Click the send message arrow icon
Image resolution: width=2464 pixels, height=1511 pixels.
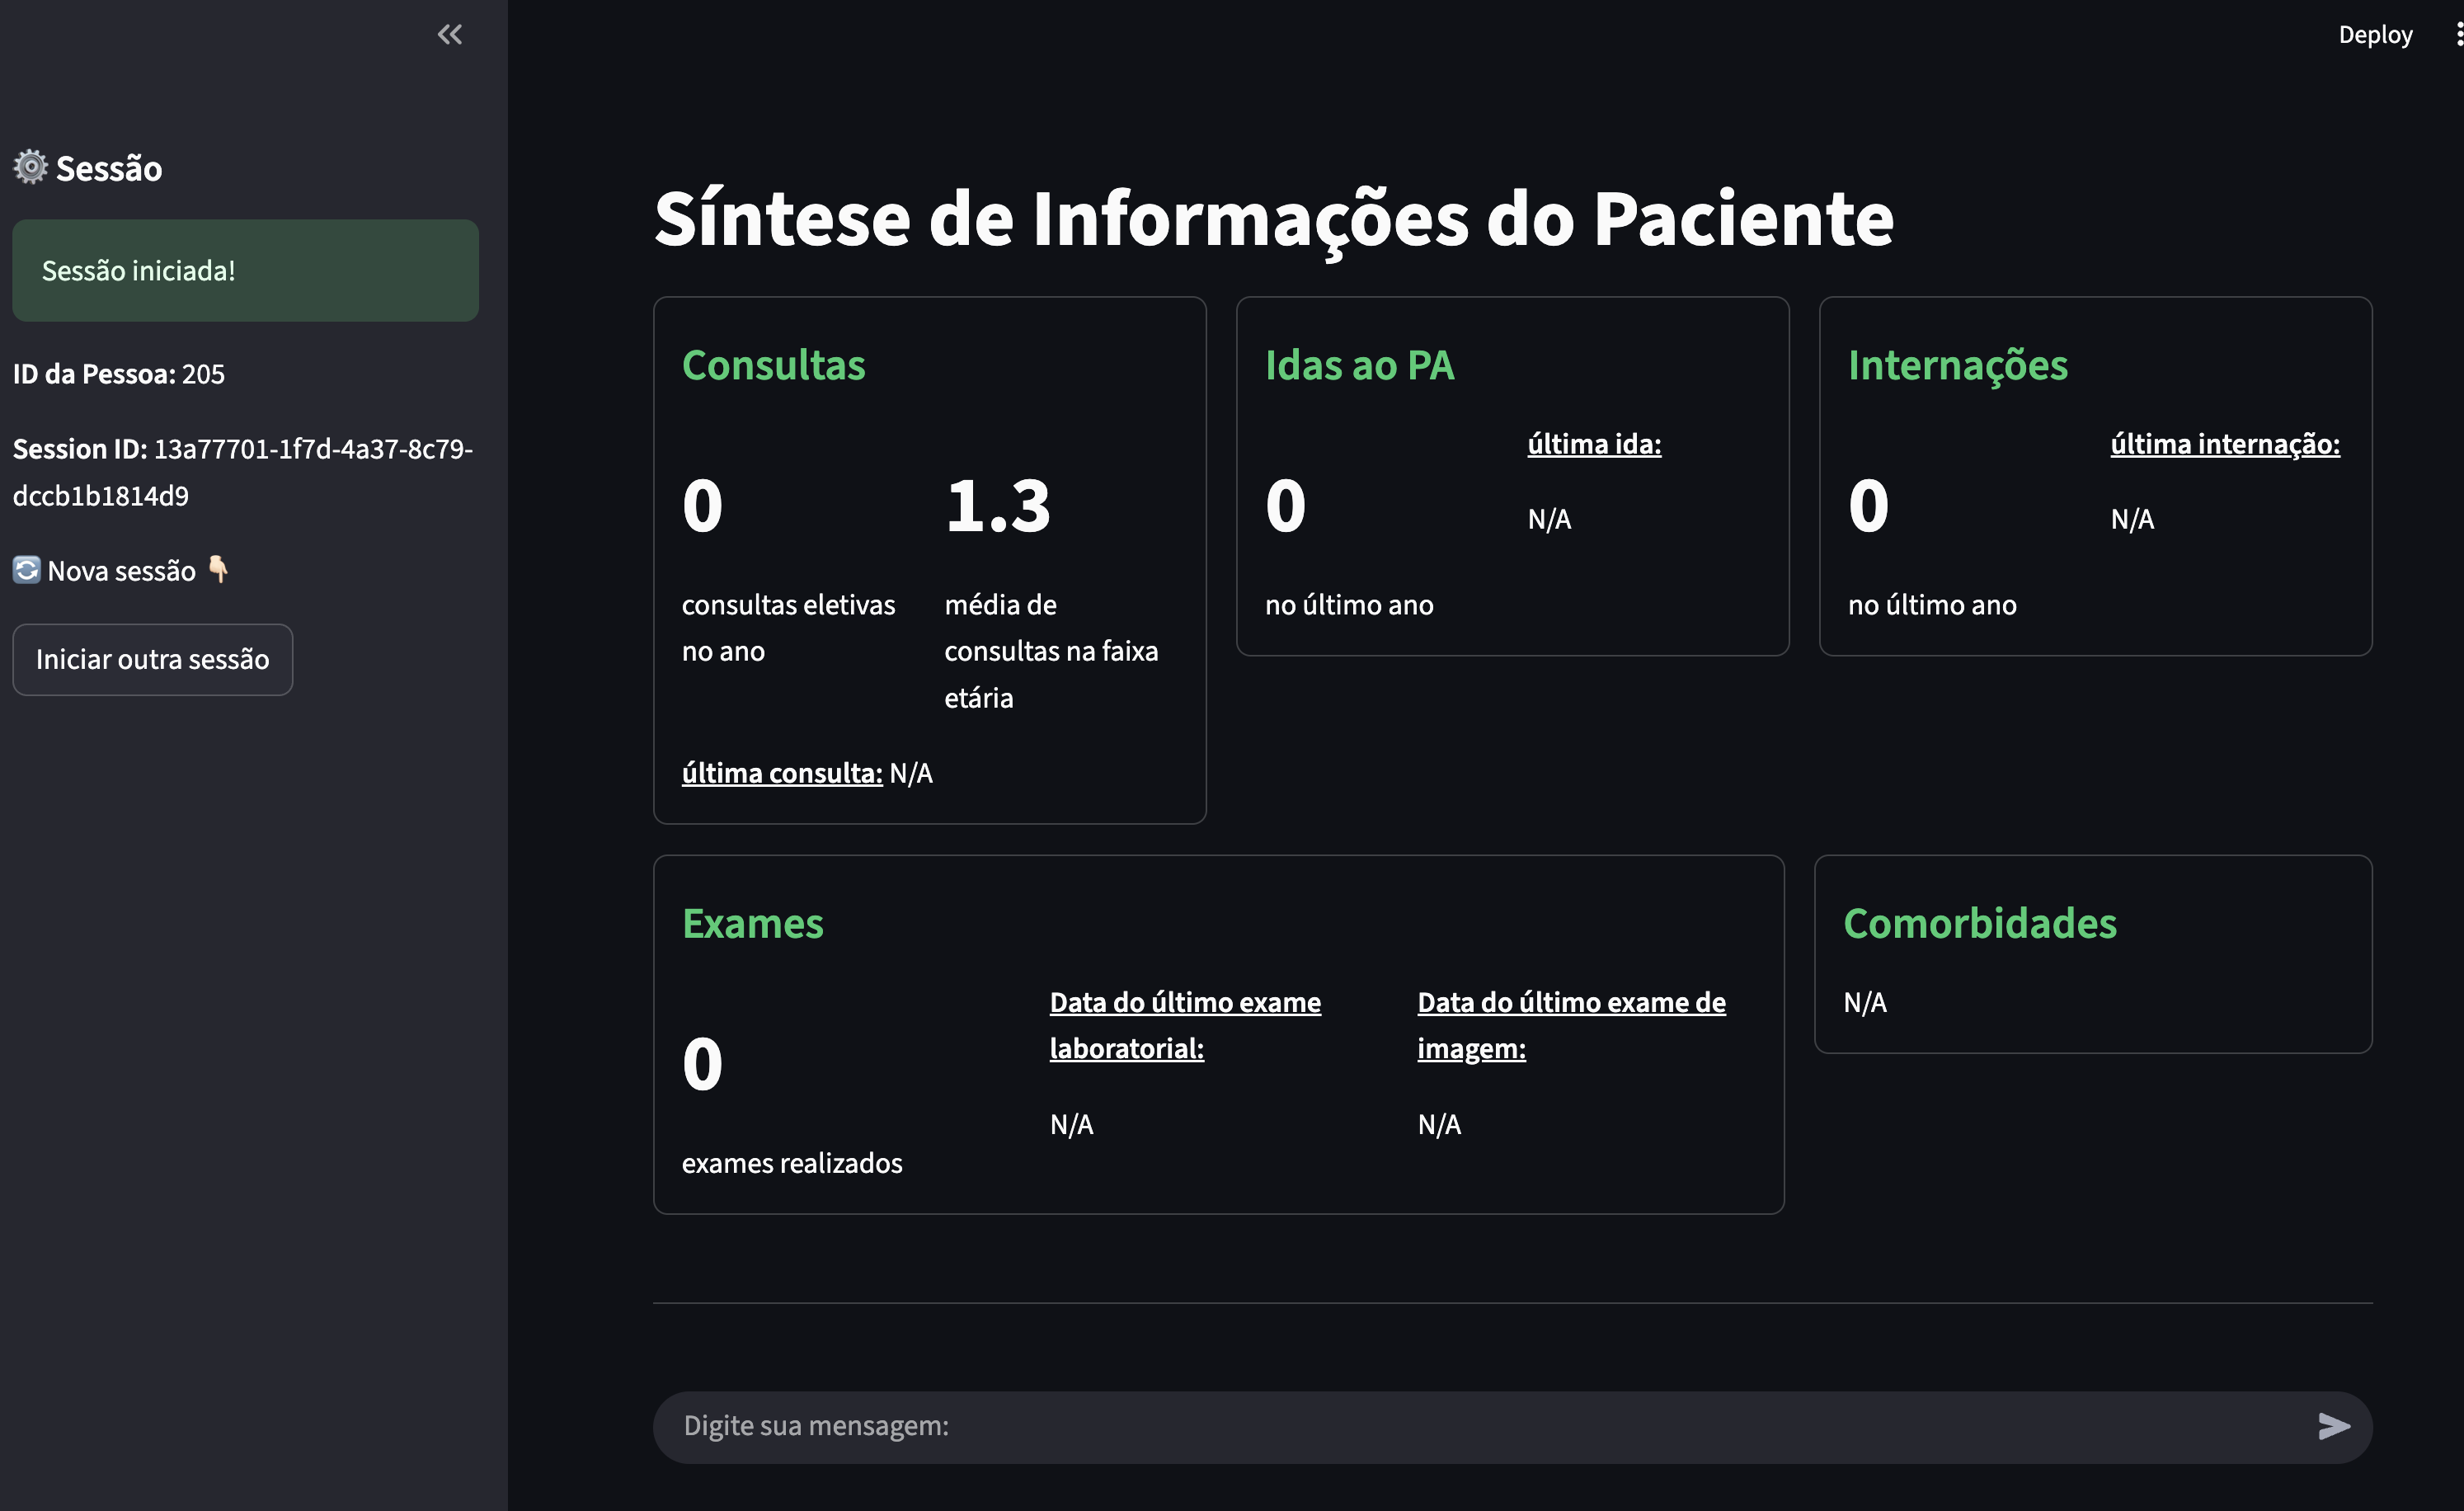coord(2333,1426)
